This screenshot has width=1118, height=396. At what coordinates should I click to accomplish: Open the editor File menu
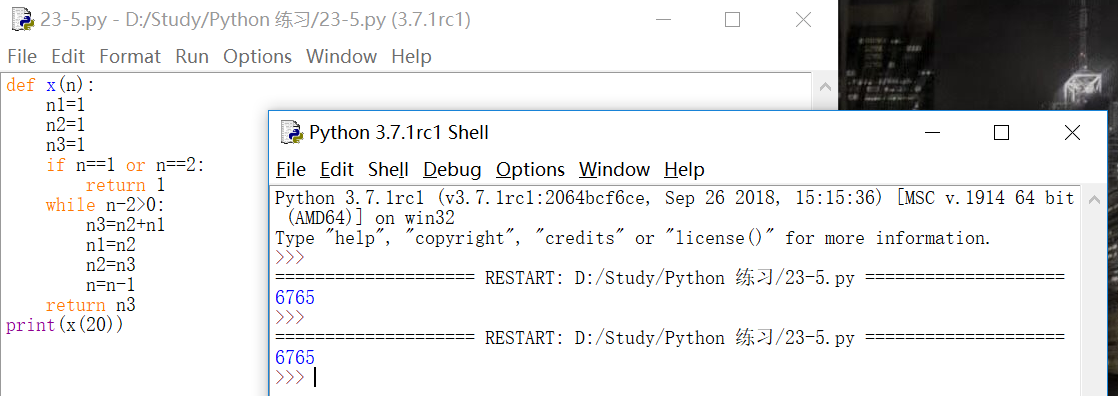tap(22, 56)
